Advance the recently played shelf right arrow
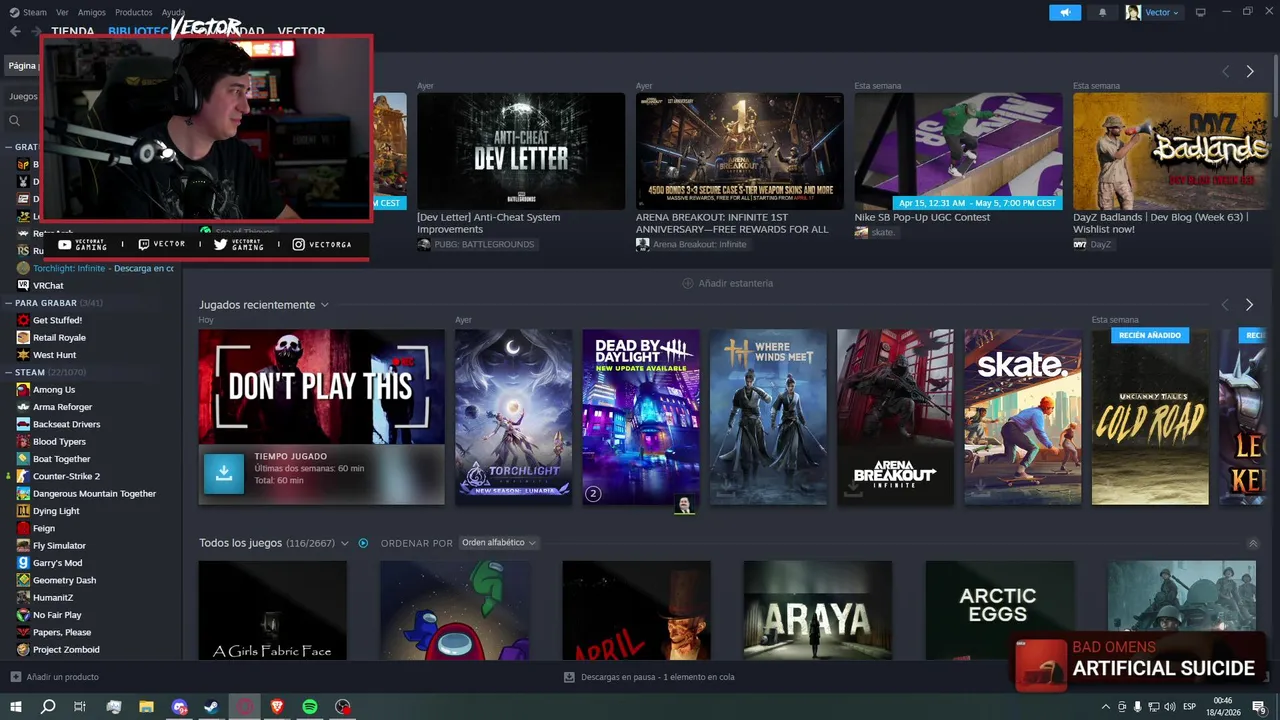This screenshot has height=720, width=1280. coord(1249,305)
